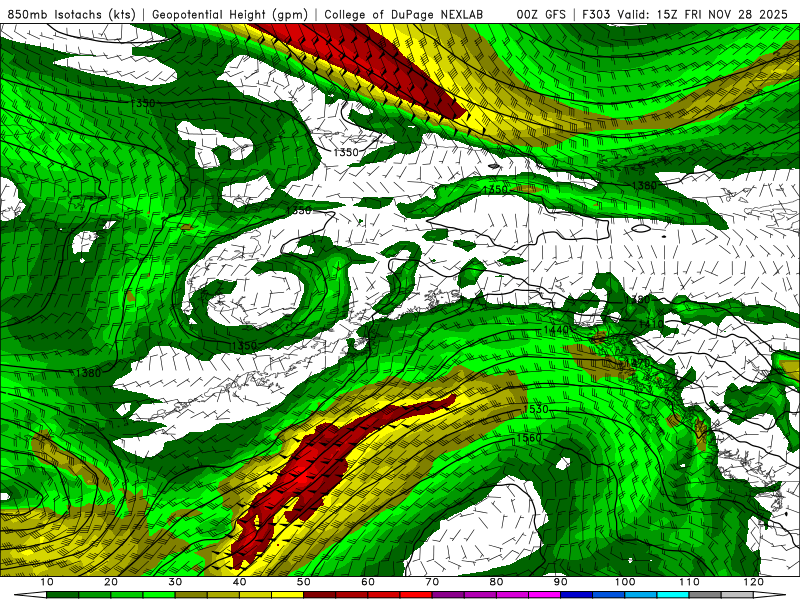Click the 70 value on the color scale
The height and width of the screenshot is (600, 800).
coord(432,582)
